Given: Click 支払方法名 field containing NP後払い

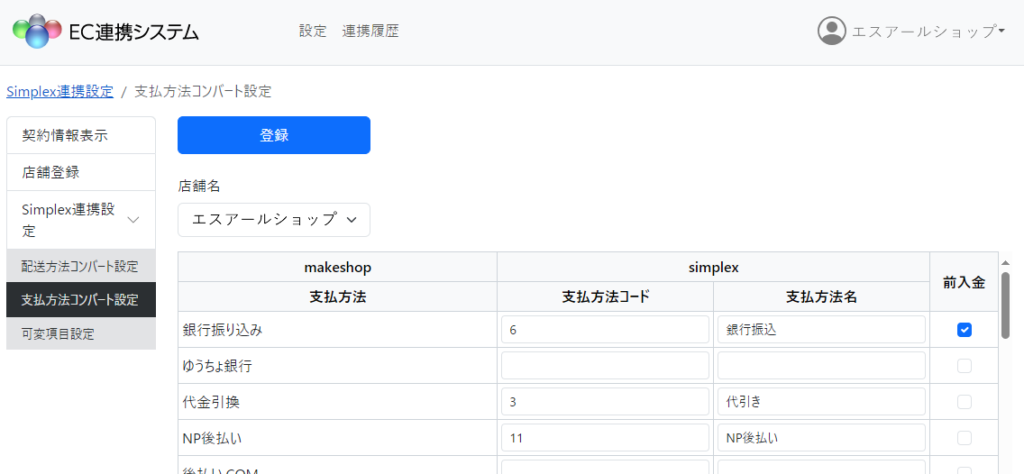Looking at the screenshot, I should [820, 438].
